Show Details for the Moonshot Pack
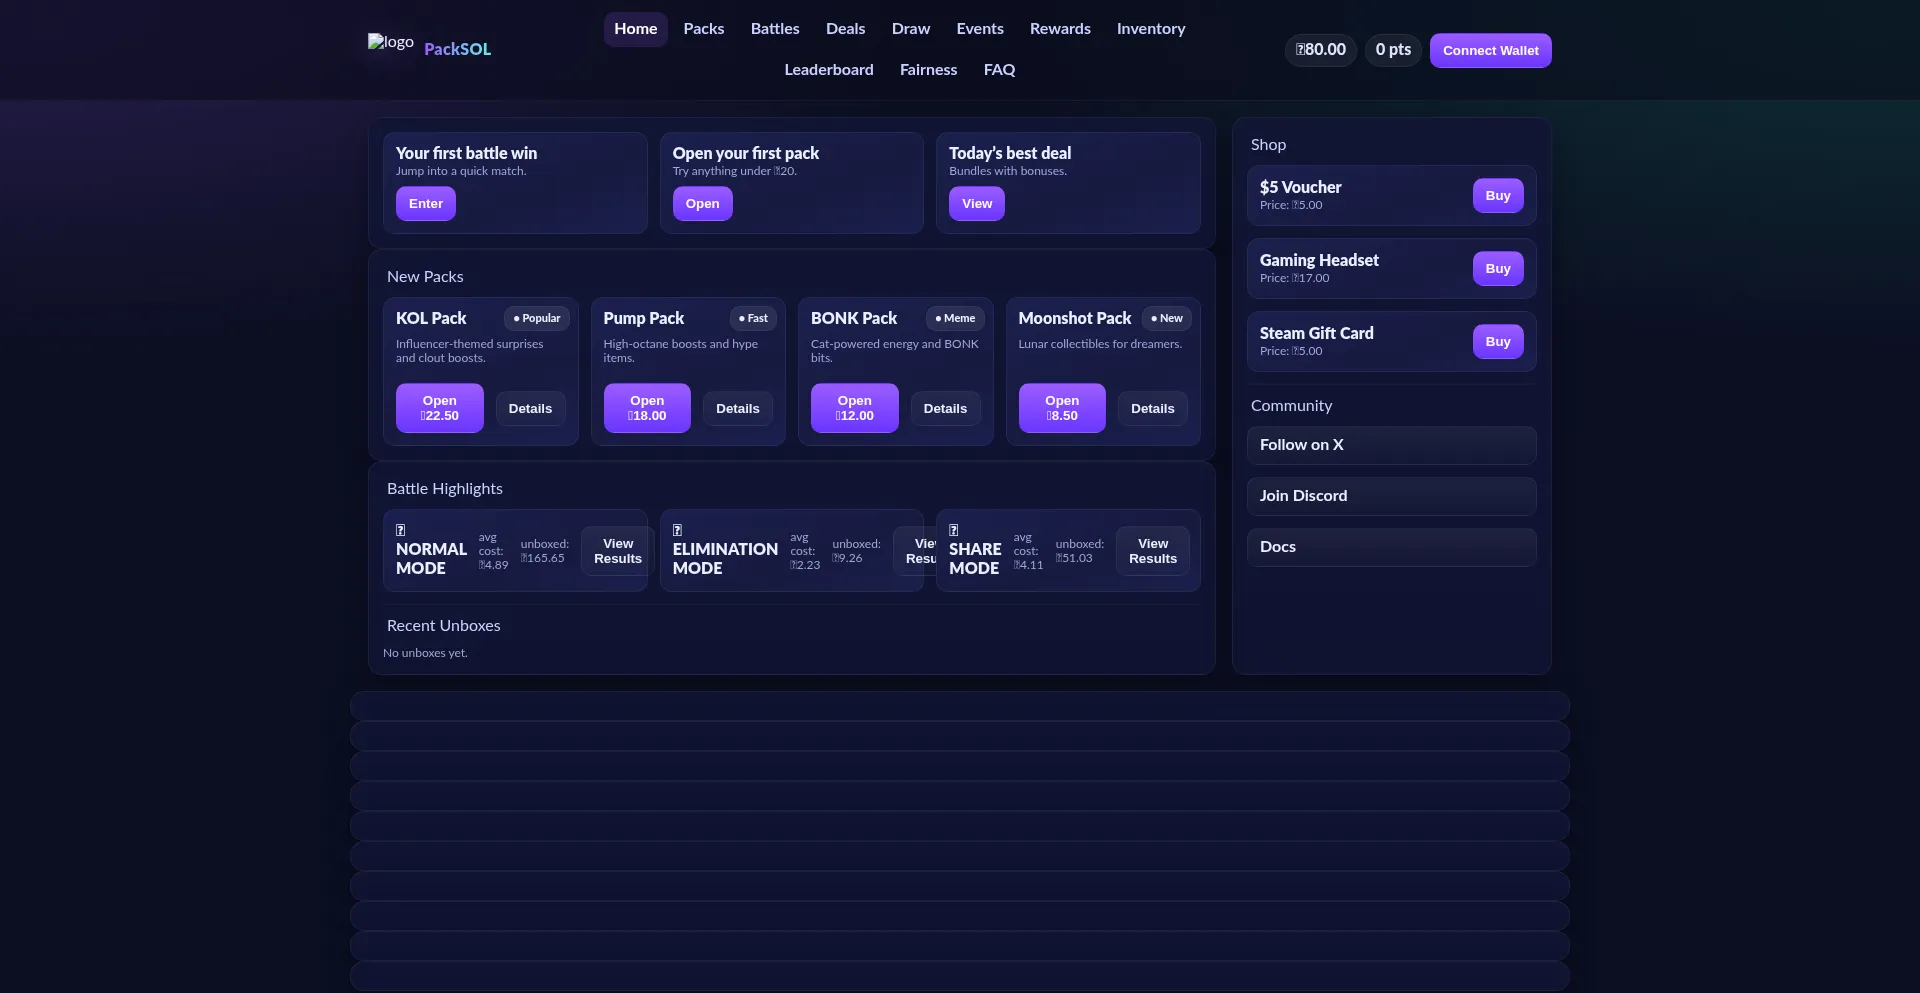 pyautogui.click(x=1152, y=409)
